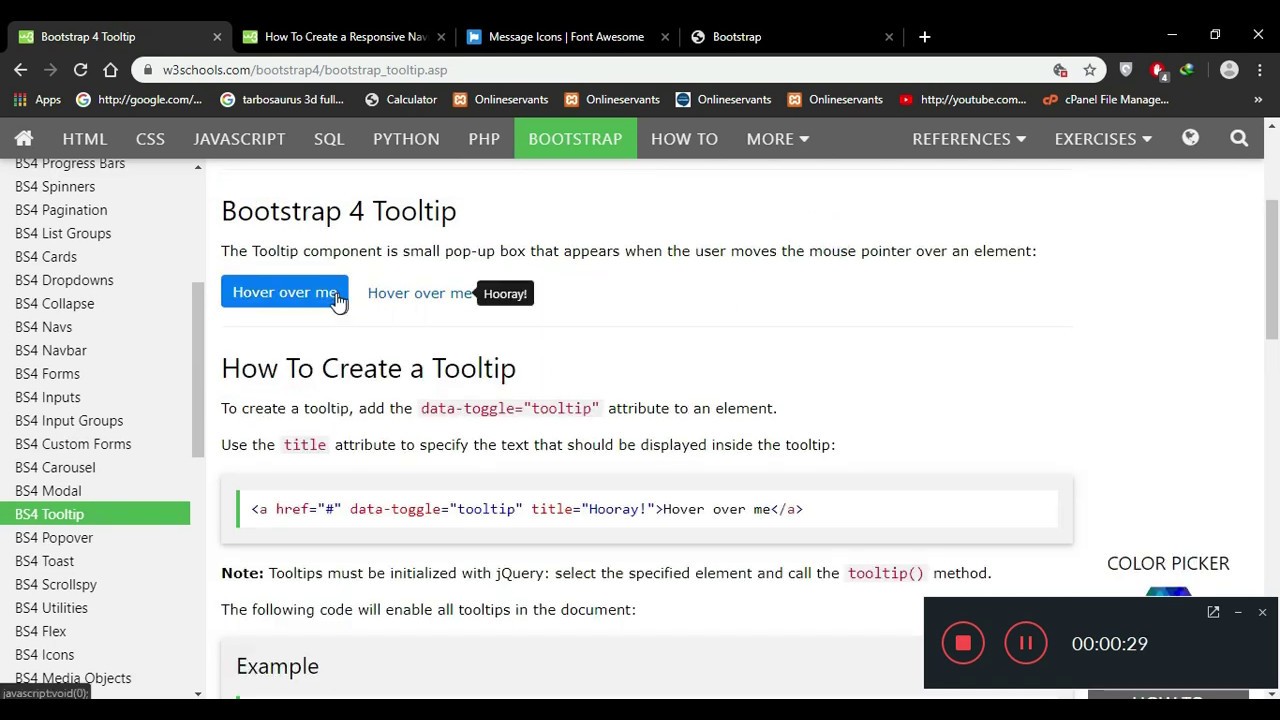Close the Bootstrap 4 Tooltip tab

coord(217,37)
